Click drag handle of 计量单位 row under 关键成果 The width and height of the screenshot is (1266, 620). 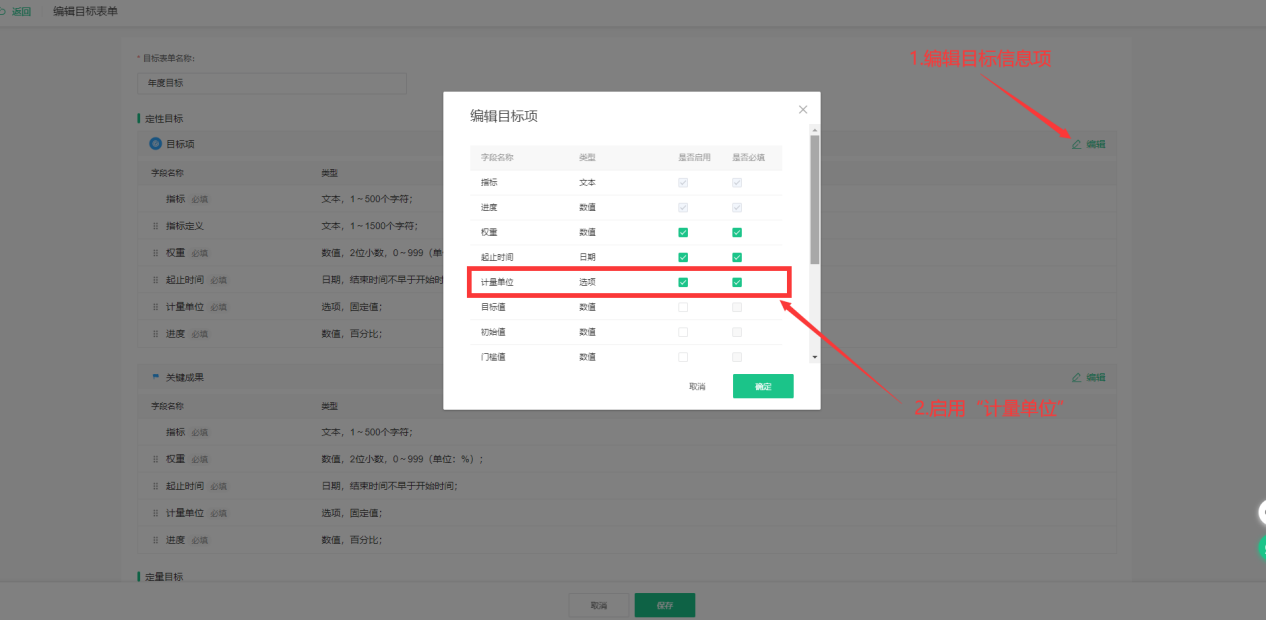click(x=155, y=513)
